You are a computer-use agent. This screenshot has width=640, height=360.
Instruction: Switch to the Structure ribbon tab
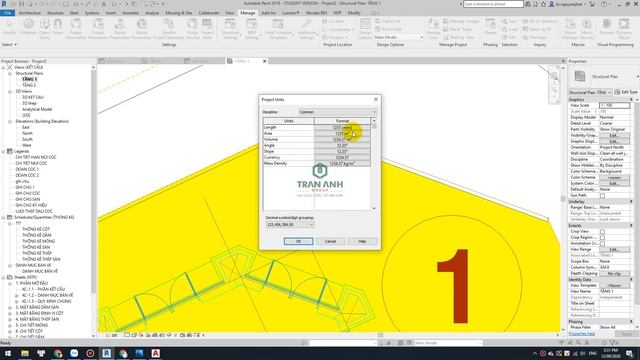pyautogui.click(x=55, y=13)
